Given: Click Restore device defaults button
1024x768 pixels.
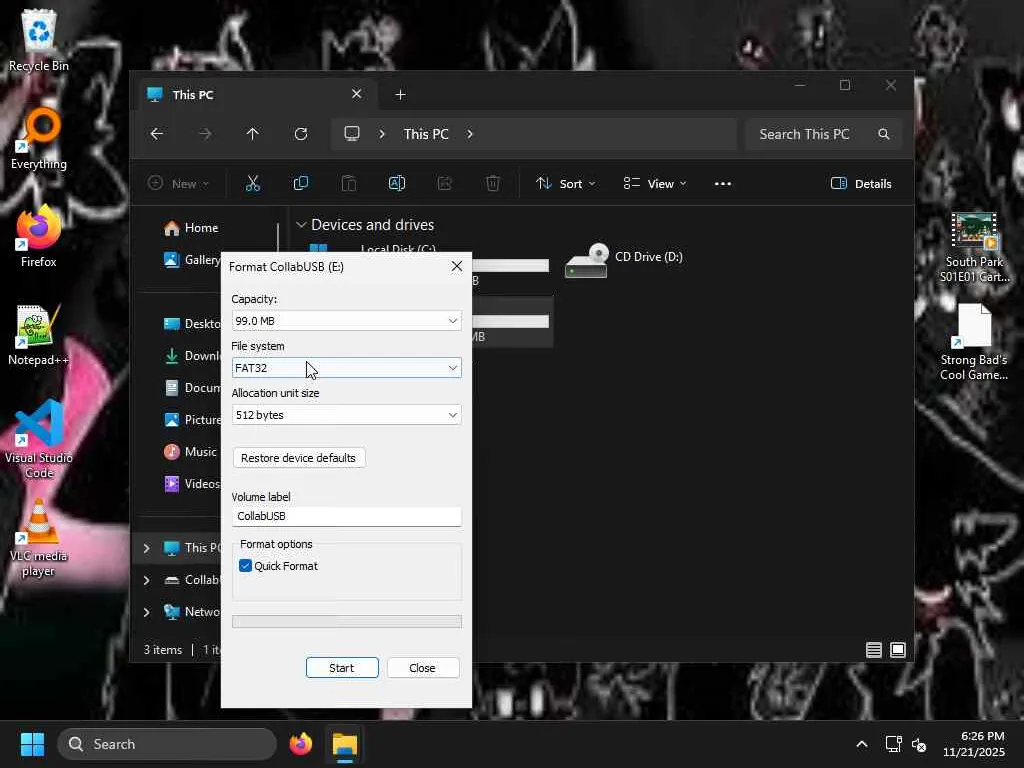Looking at the screenshot, I should [x=298, y=458].
